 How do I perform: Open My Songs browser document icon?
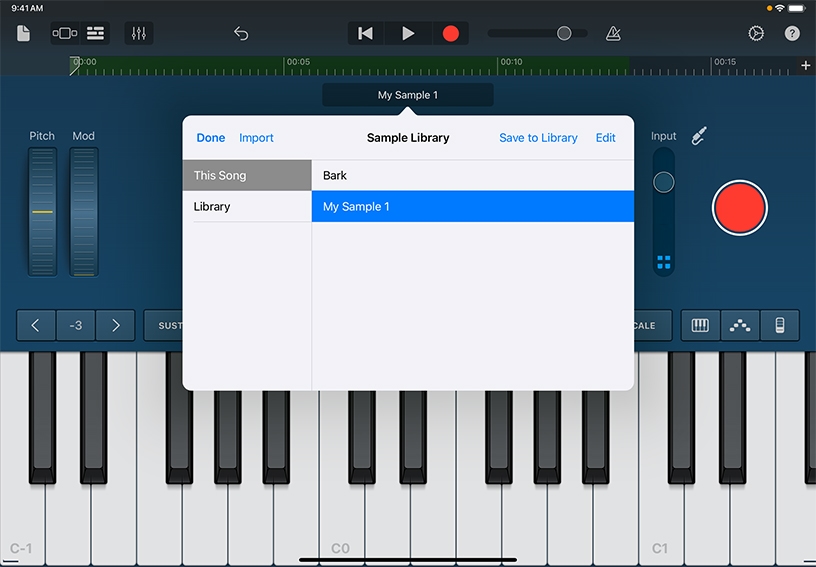(x=24, y=33)
